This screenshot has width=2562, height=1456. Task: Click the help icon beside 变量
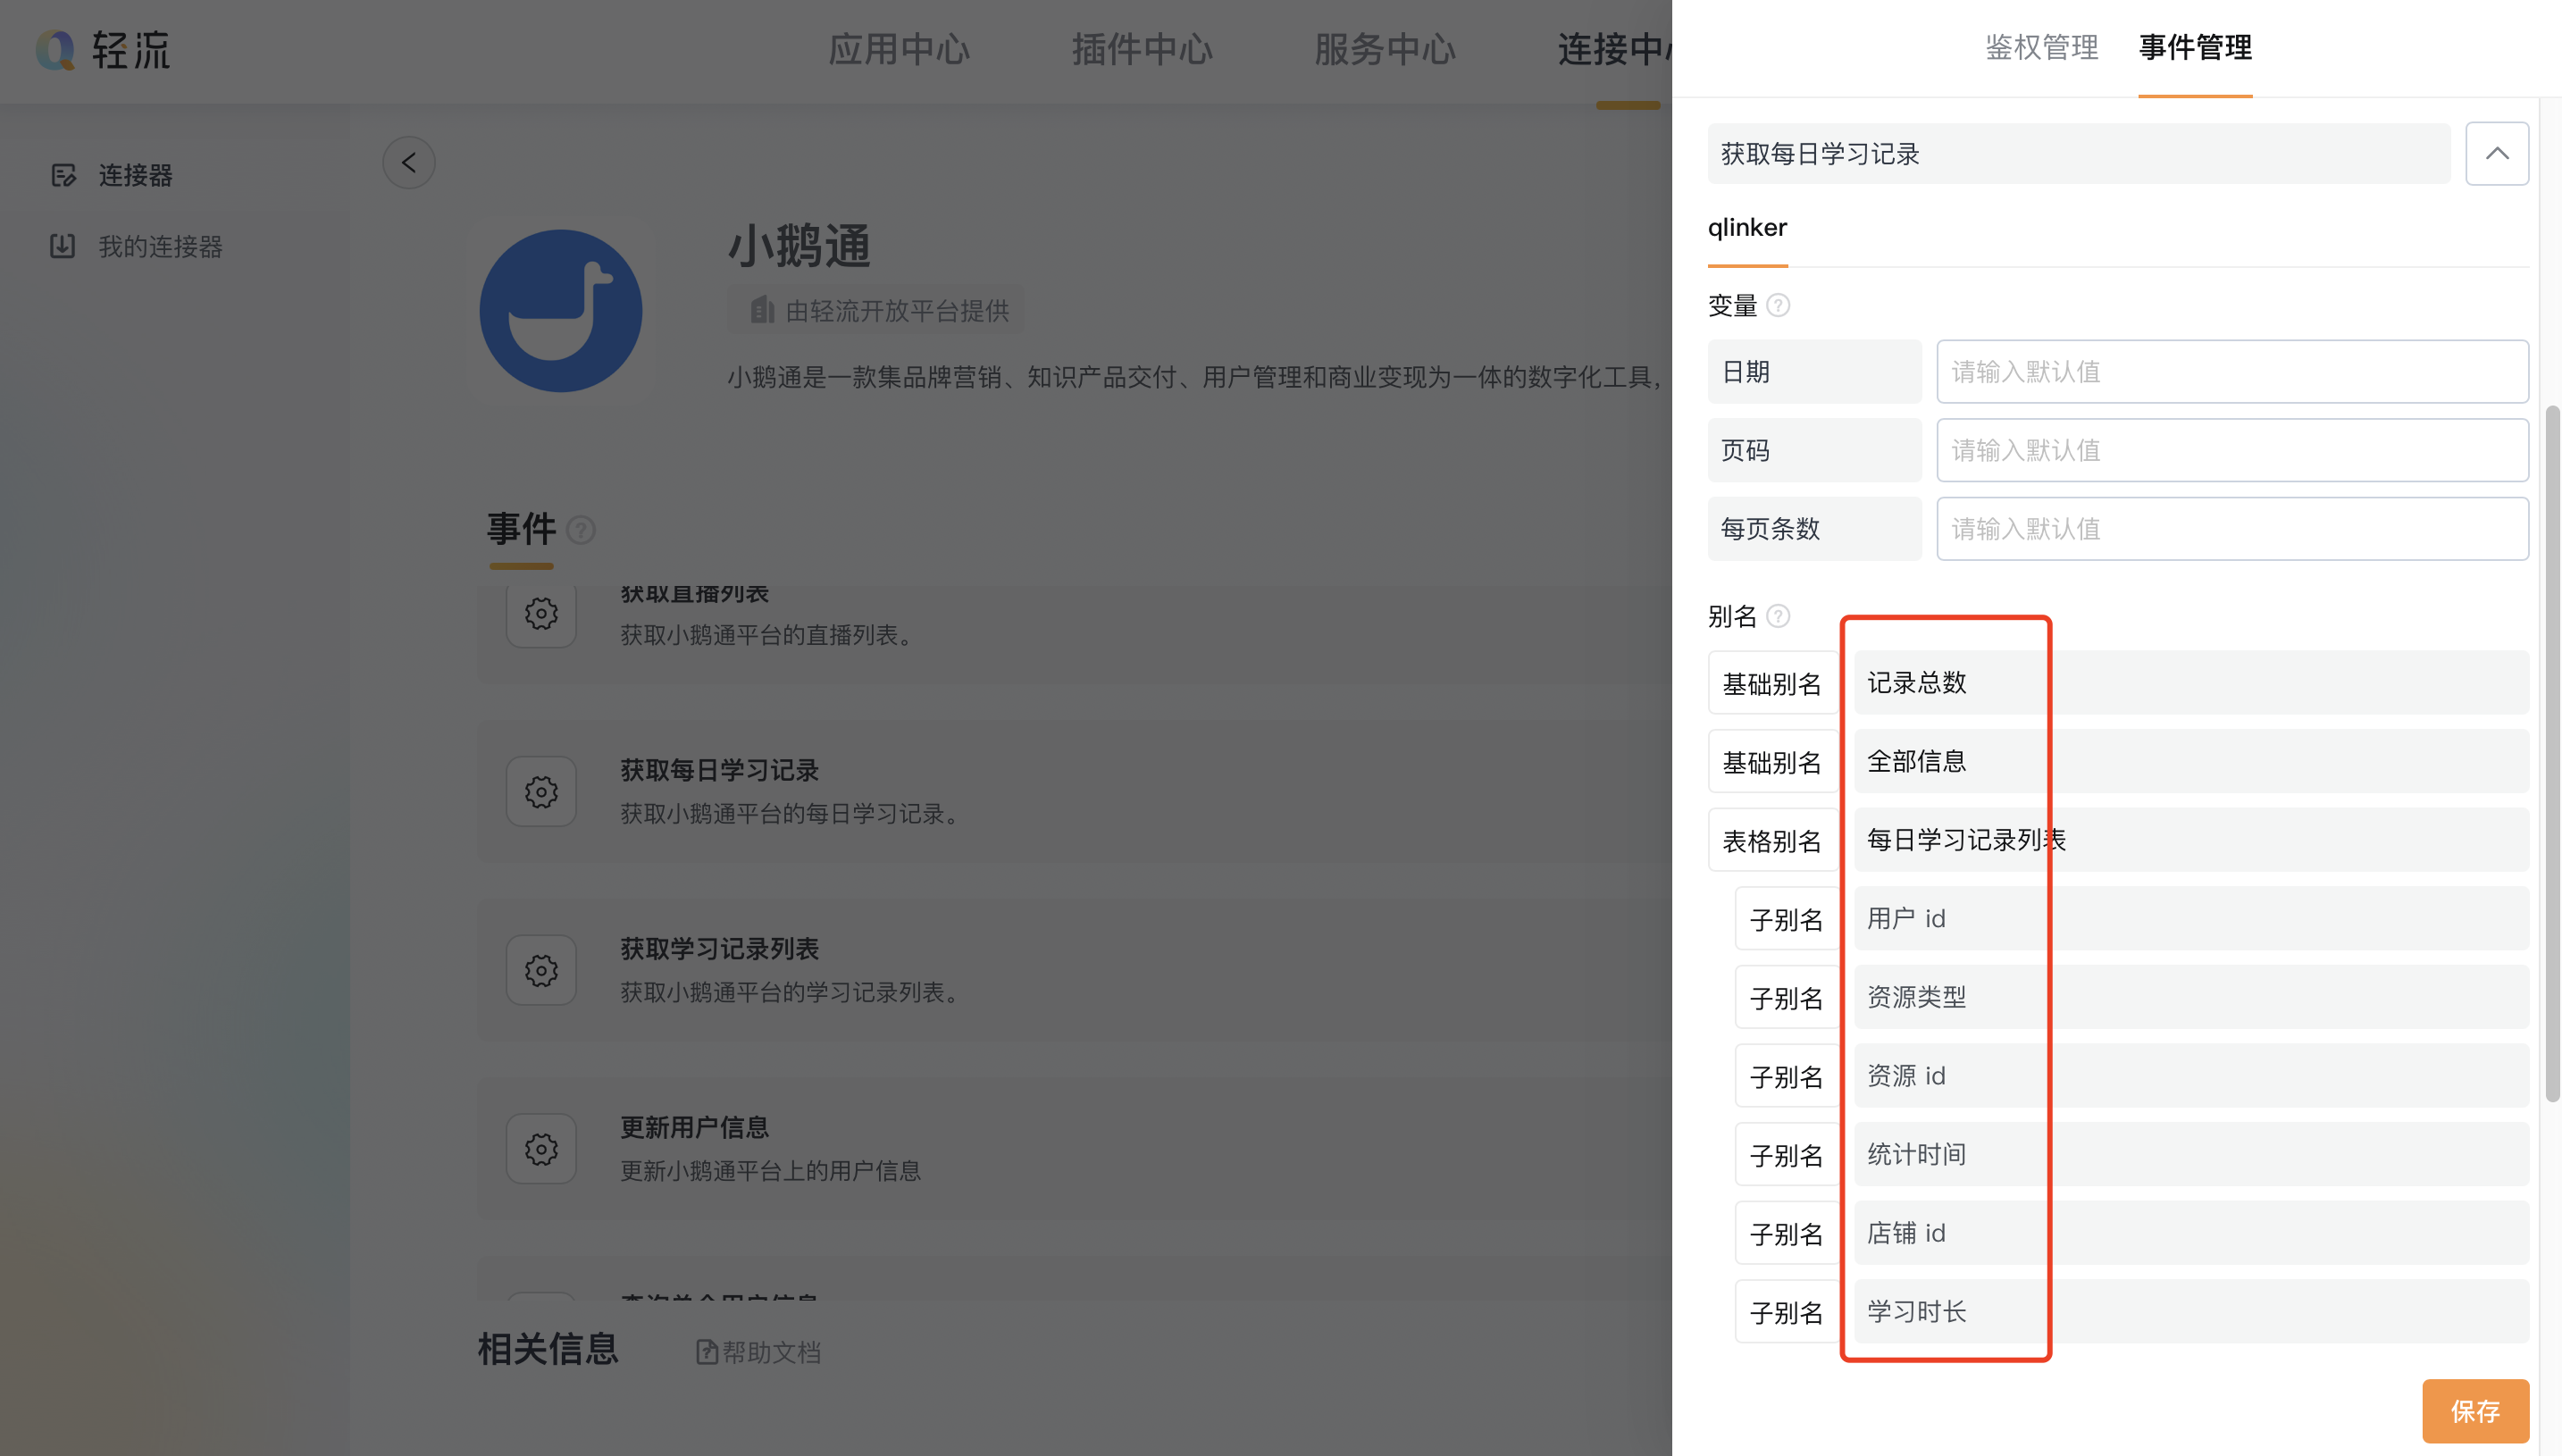click(1778, 305)
